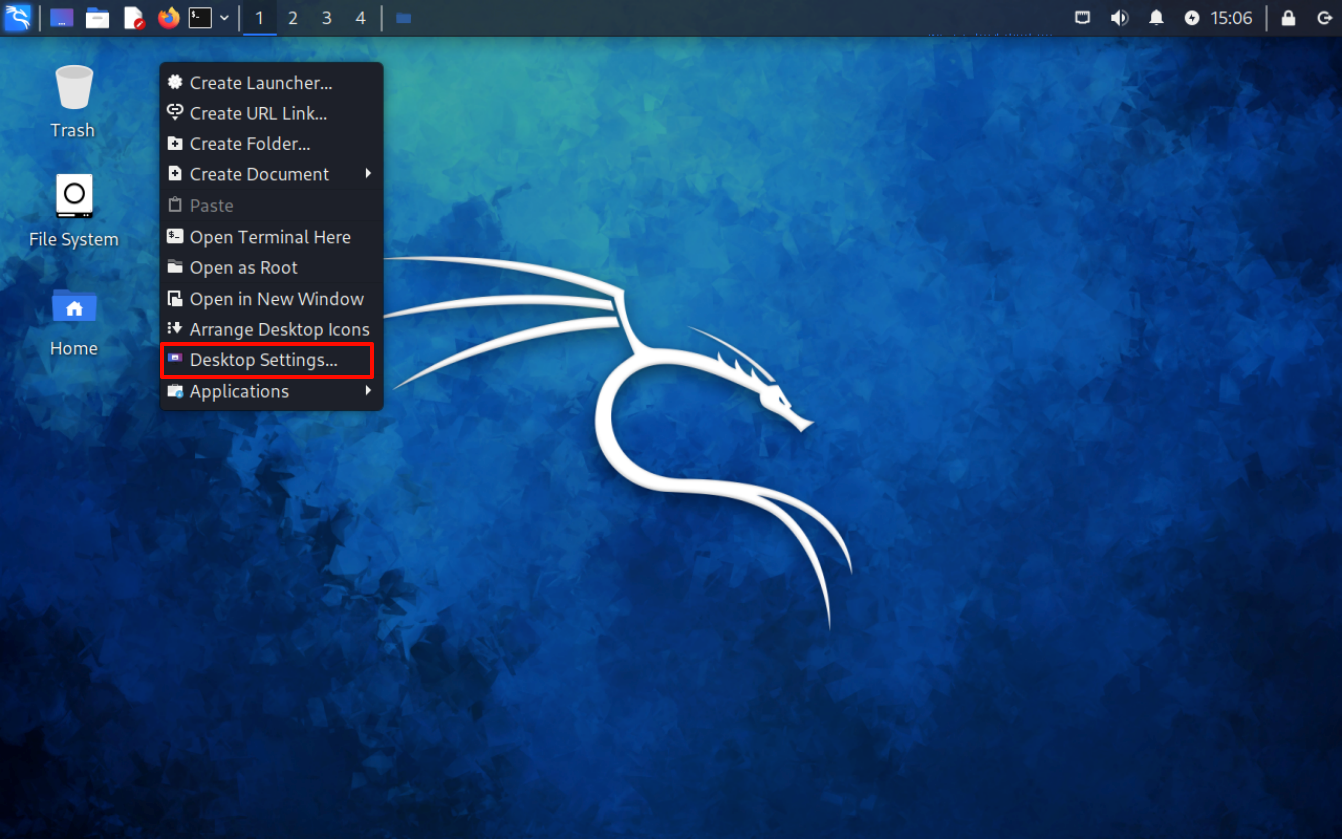Image resolution: width=1342 pixels, height=839 pixels.
Task: Click the show desktop panel icon
Action: pyautogui.click(x=62, y=18)
